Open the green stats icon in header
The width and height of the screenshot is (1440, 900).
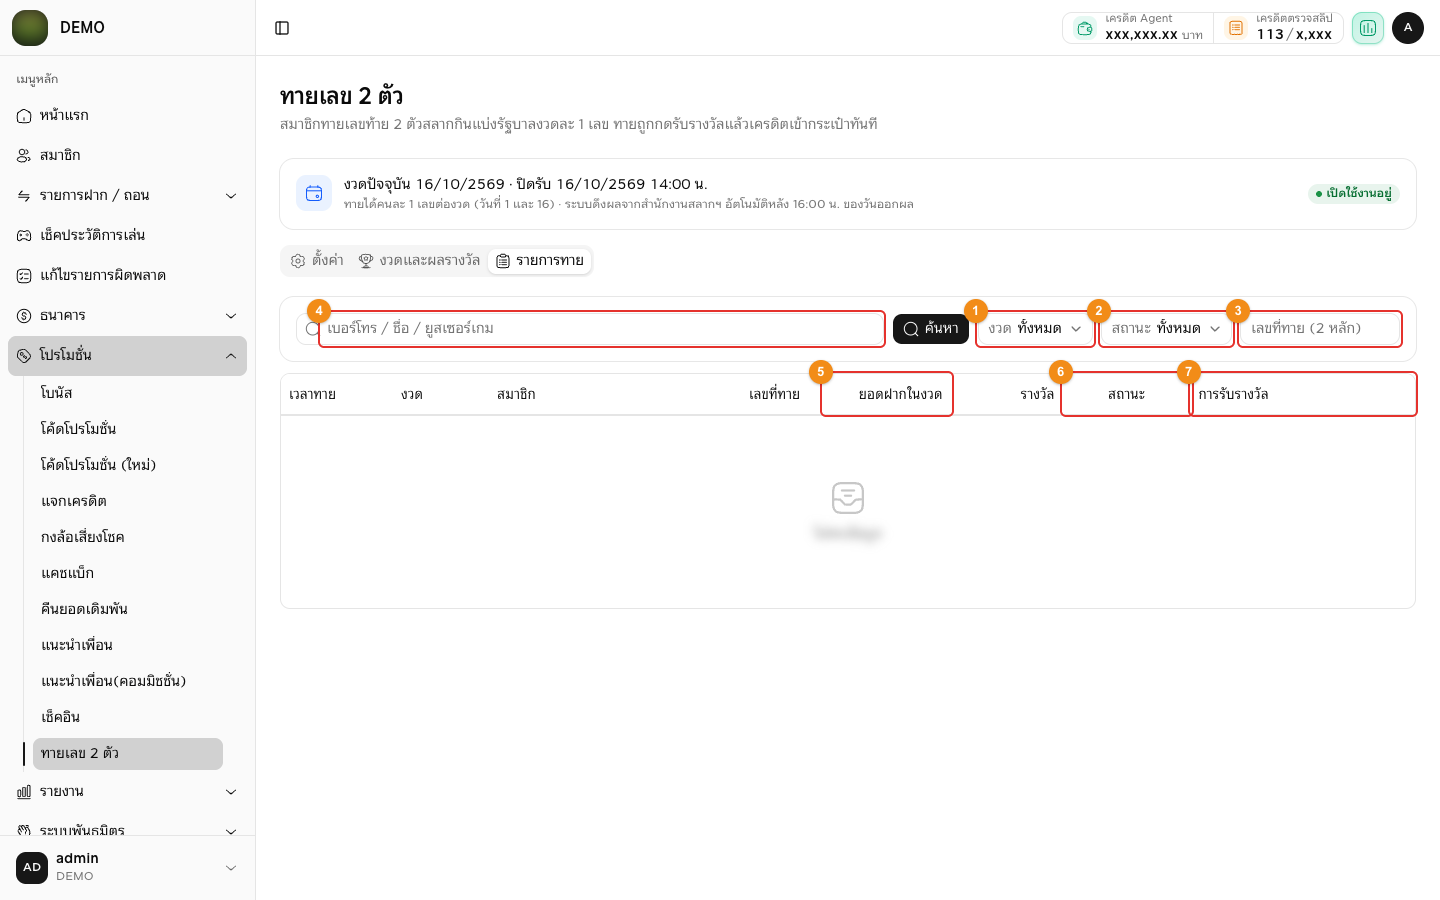tap(1367, 28)
